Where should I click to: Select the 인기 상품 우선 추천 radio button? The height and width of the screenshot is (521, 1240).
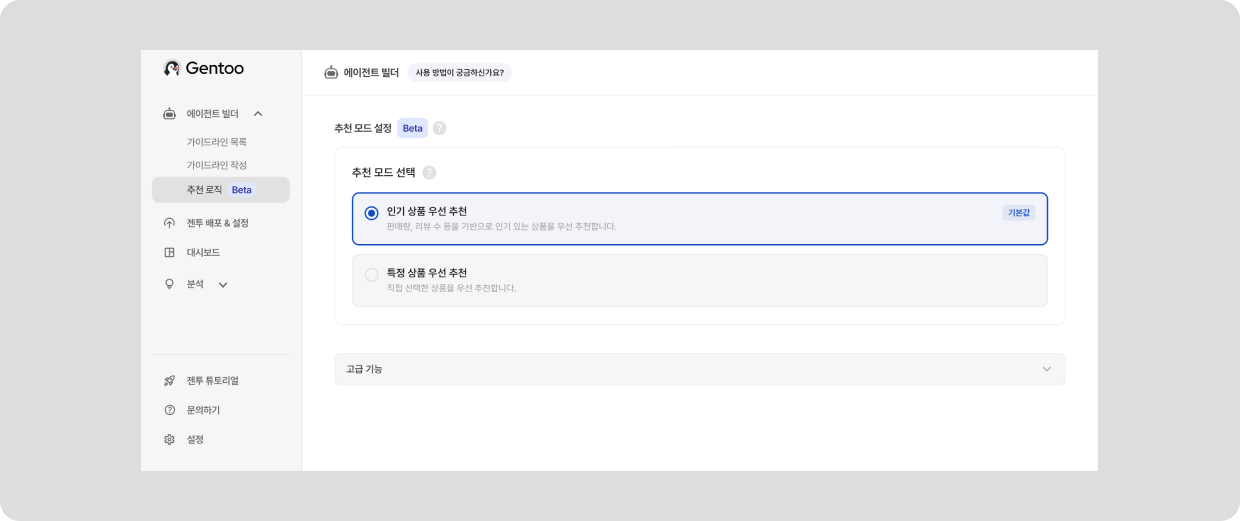(372, 213)
